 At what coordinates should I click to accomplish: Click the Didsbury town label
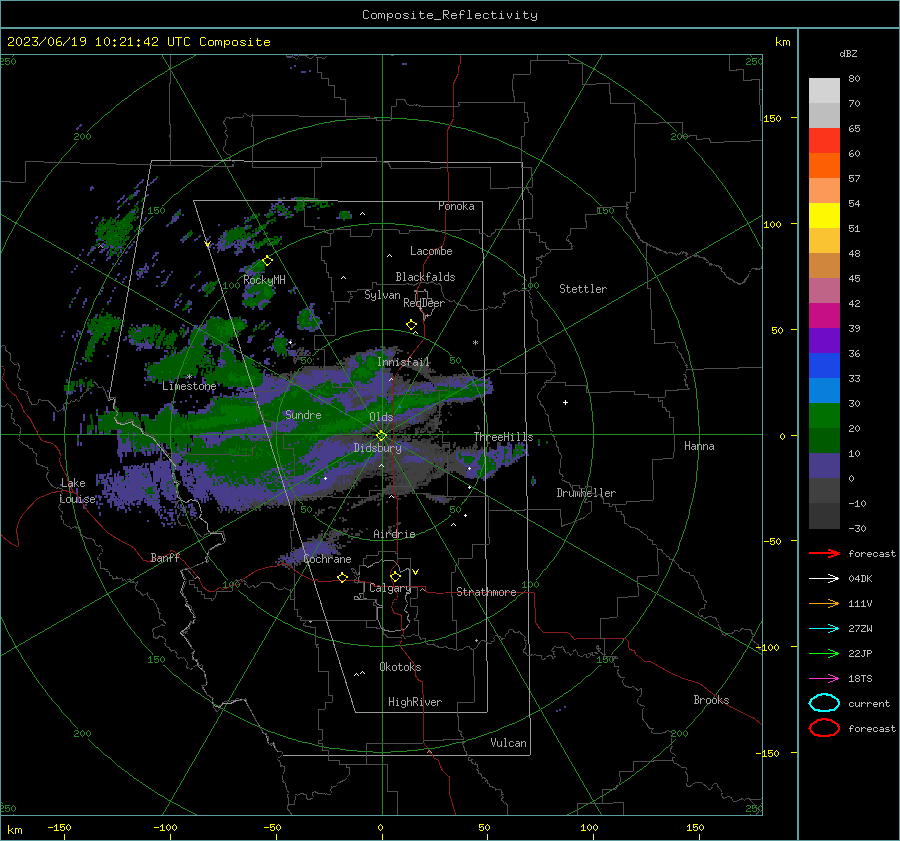coord(377,448)
